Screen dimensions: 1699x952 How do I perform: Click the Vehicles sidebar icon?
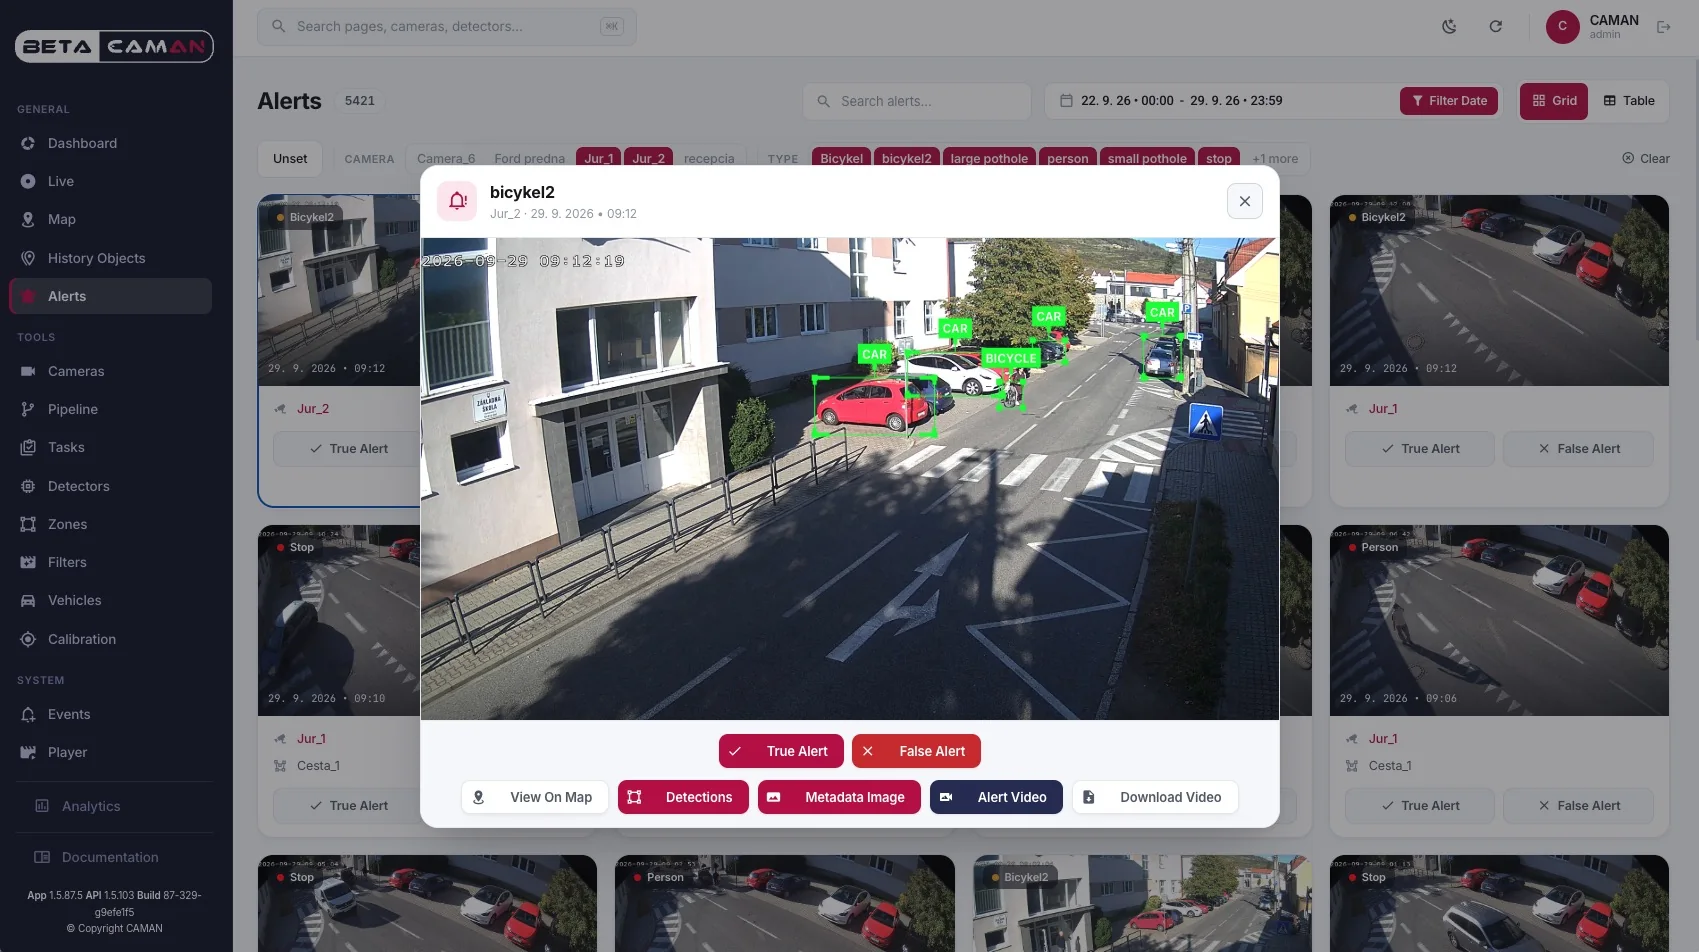tap(28, 601)
